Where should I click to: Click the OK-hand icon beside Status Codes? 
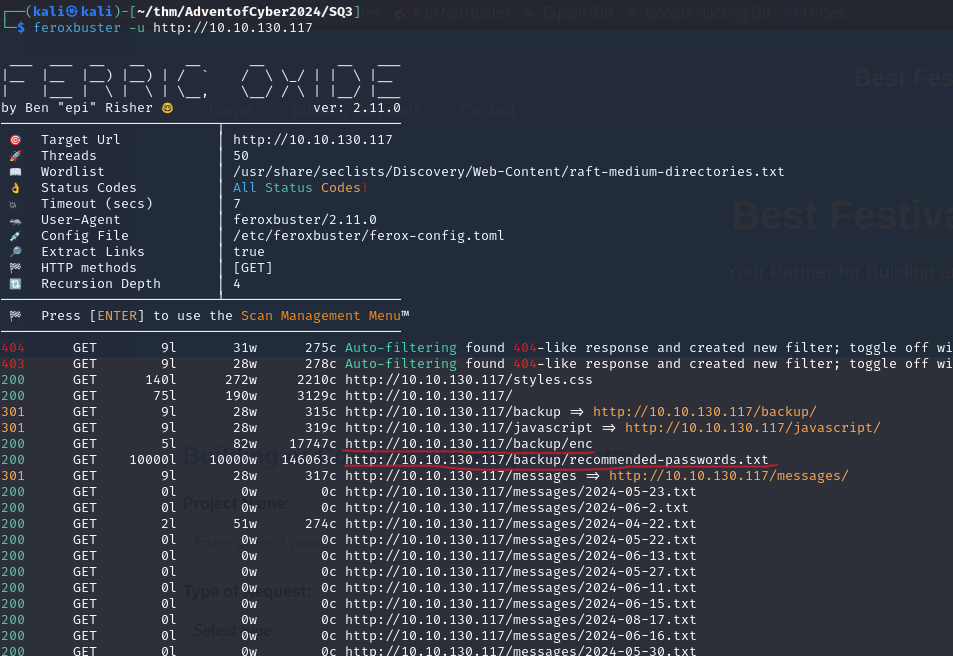15,188
